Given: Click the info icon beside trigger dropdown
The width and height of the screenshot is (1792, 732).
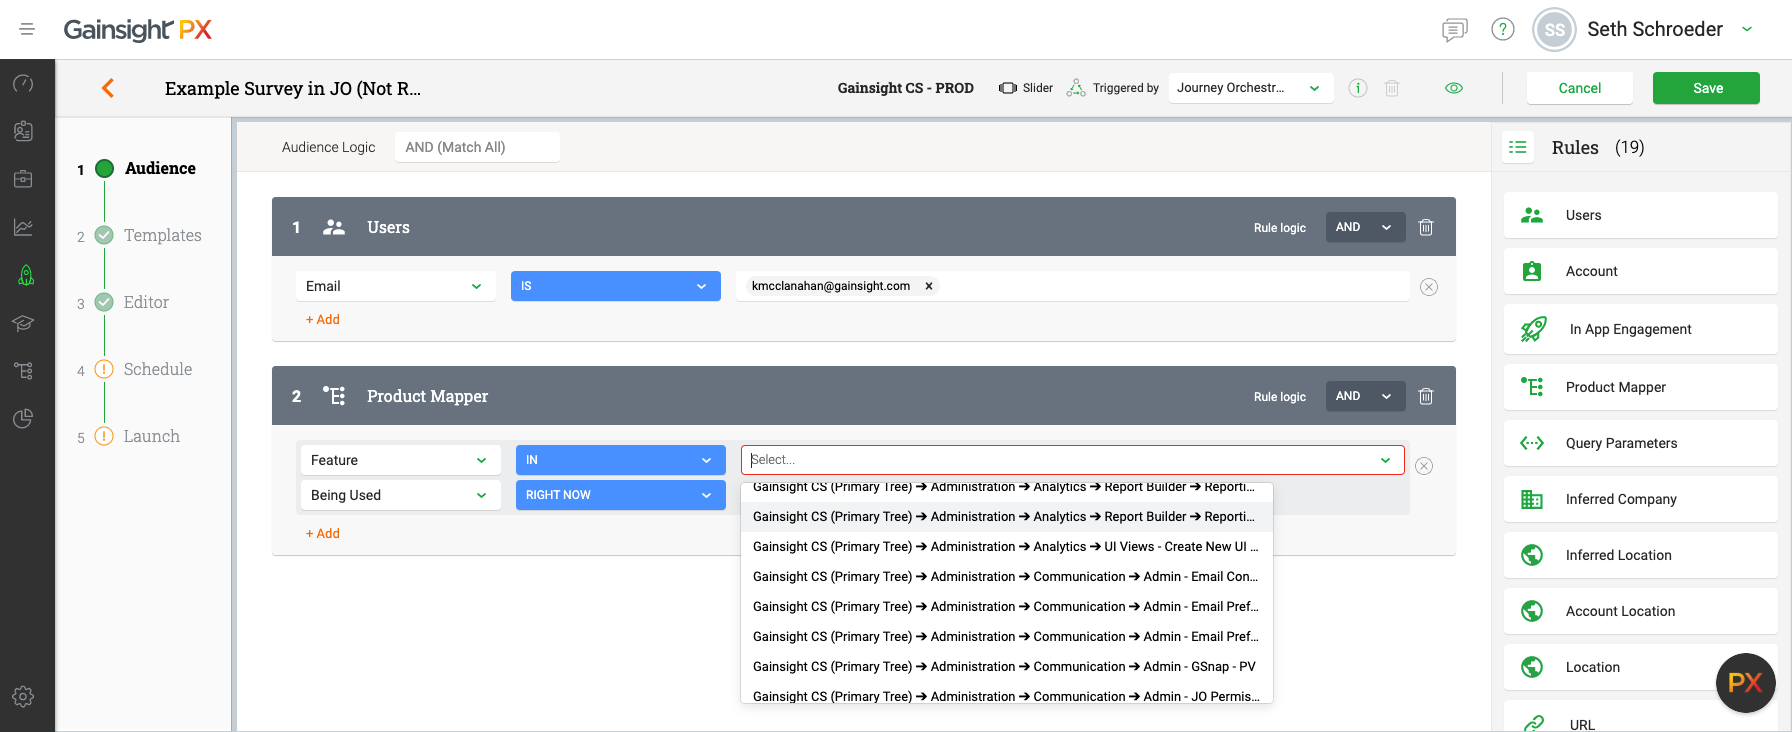Looking at the screenshot, I should point(1358,88).
